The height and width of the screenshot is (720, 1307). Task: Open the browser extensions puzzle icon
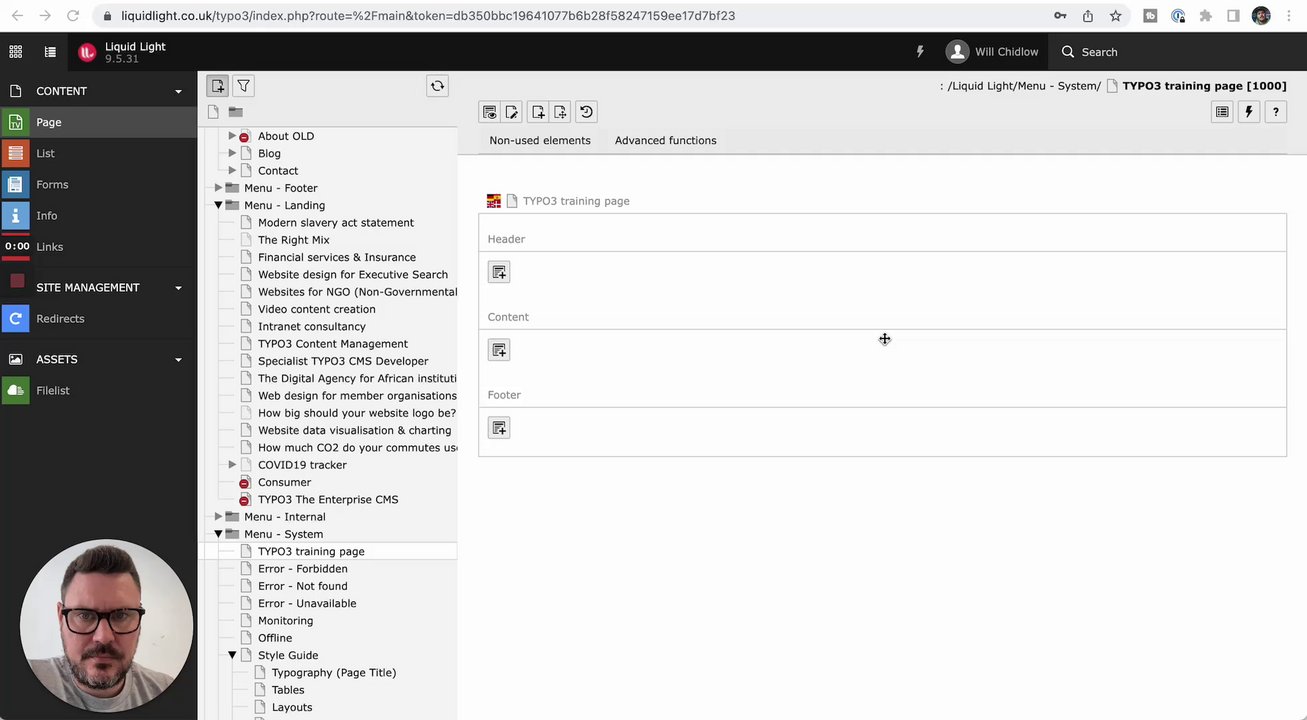(x=1206, y=16)
